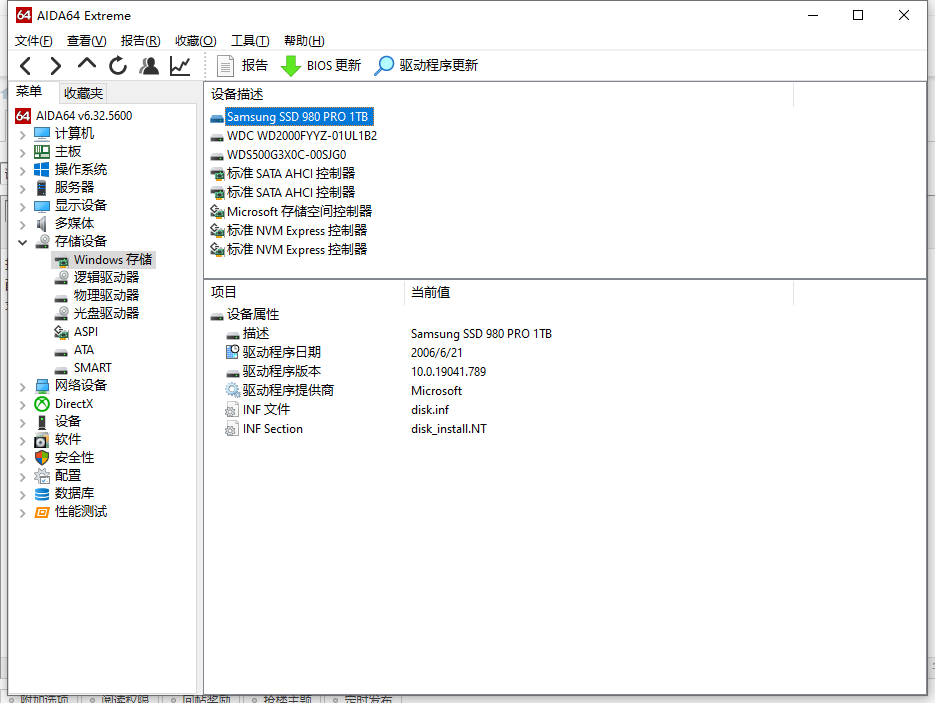Open the user/favorites person icon
The height and width of the screenshot is (703, 935).
pos(149,66)
